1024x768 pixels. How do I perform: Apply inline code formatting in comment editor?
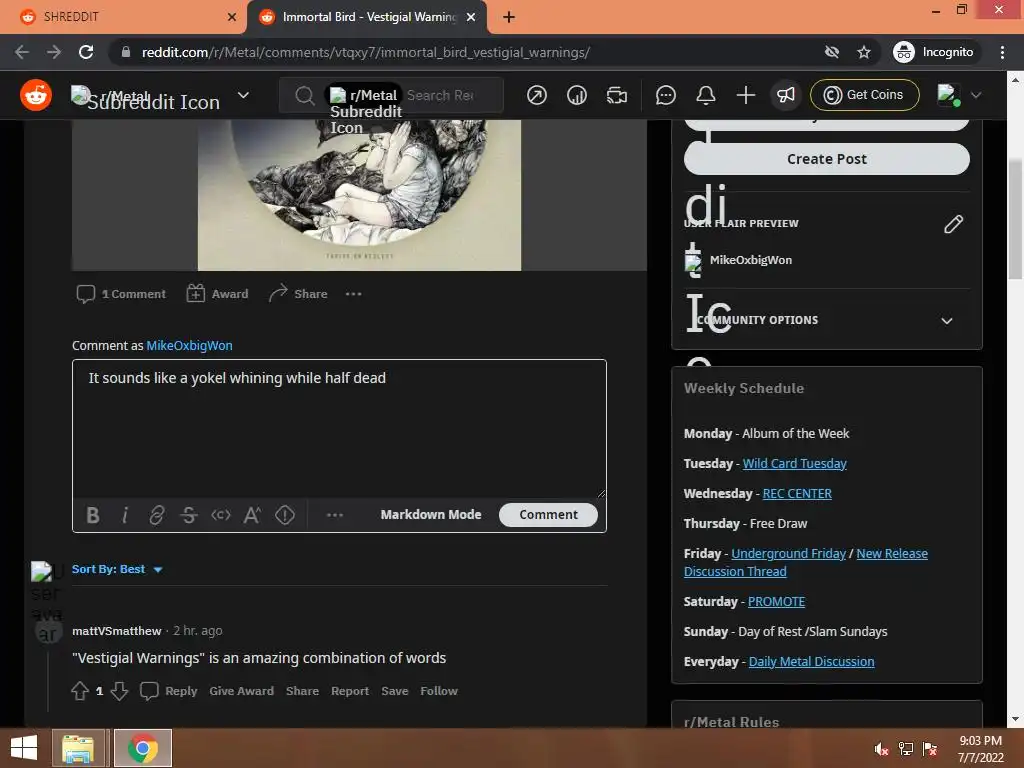pyautogui.click(x=221, y=515)
